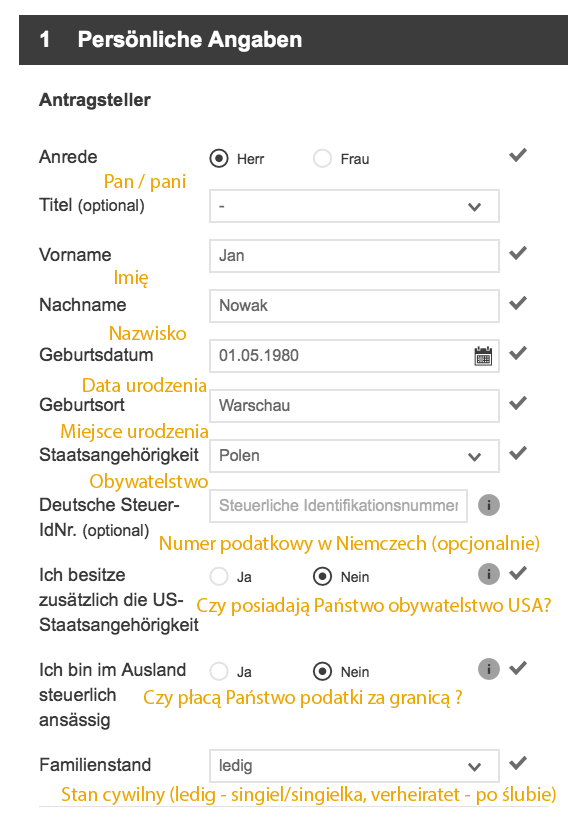
Task: Click the Geburtsort field with Warschau
Action: [x=354, y=405]
